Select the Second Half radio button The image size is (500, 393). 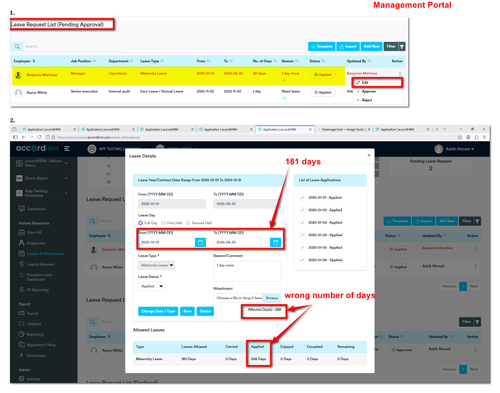pyautogui.click(x=188, y=223)
